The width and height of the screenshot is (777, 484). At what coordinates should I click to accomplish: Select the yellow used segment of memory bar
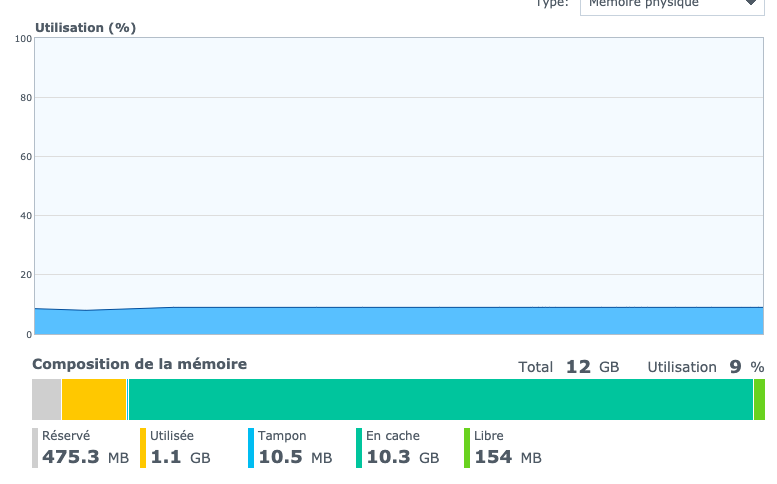pyautogui.click(x=93, y=399)
